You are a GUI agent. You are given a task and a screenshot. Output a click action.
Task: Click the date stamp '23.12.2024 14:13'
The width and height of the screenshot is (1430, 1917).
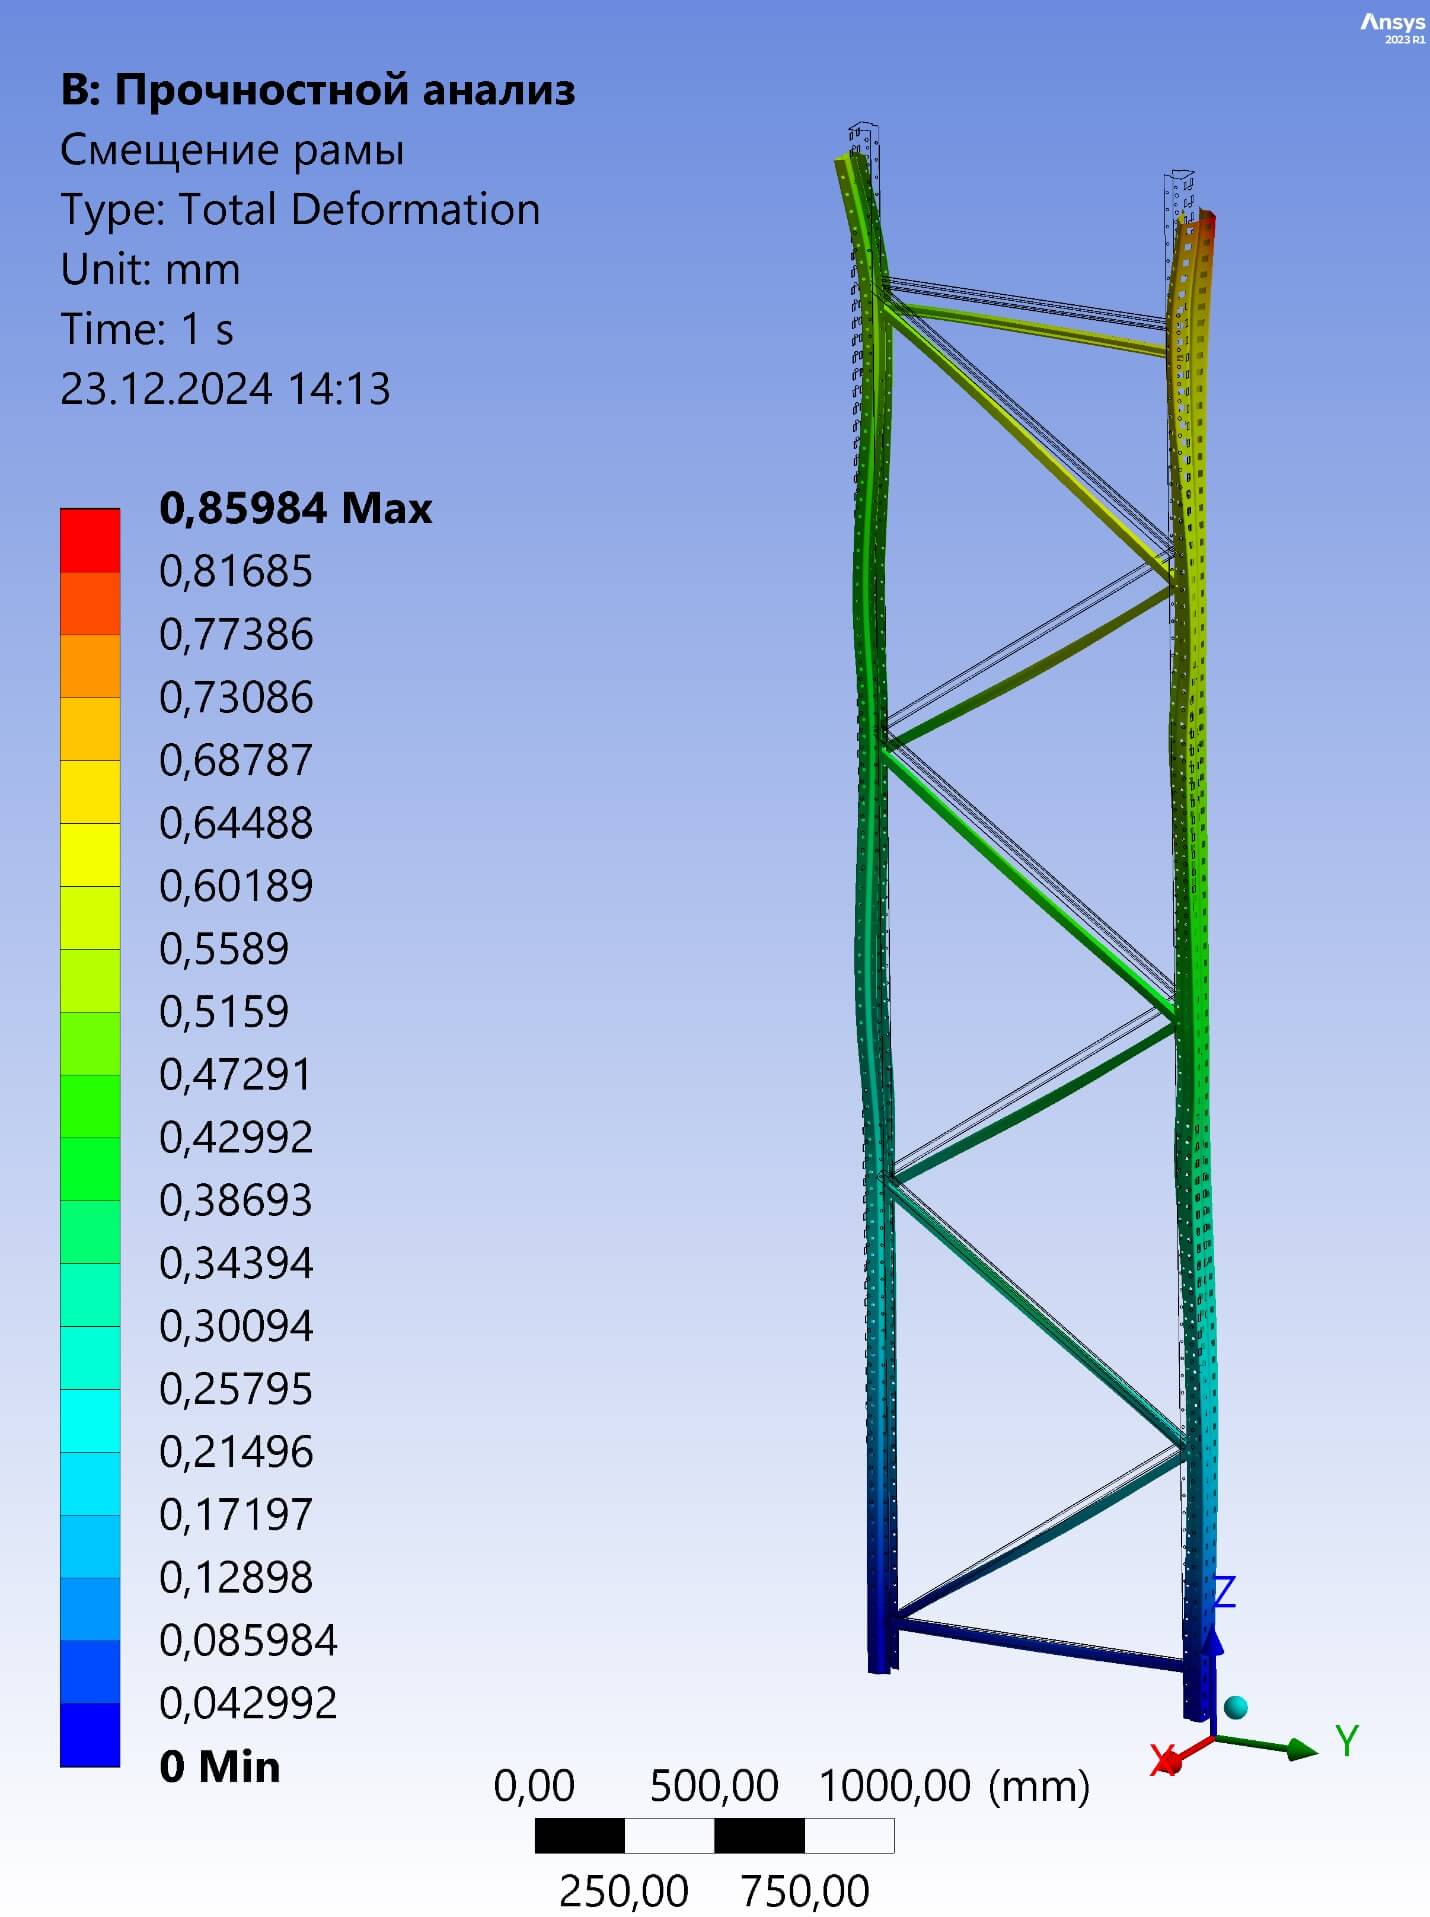coord(225,389)
